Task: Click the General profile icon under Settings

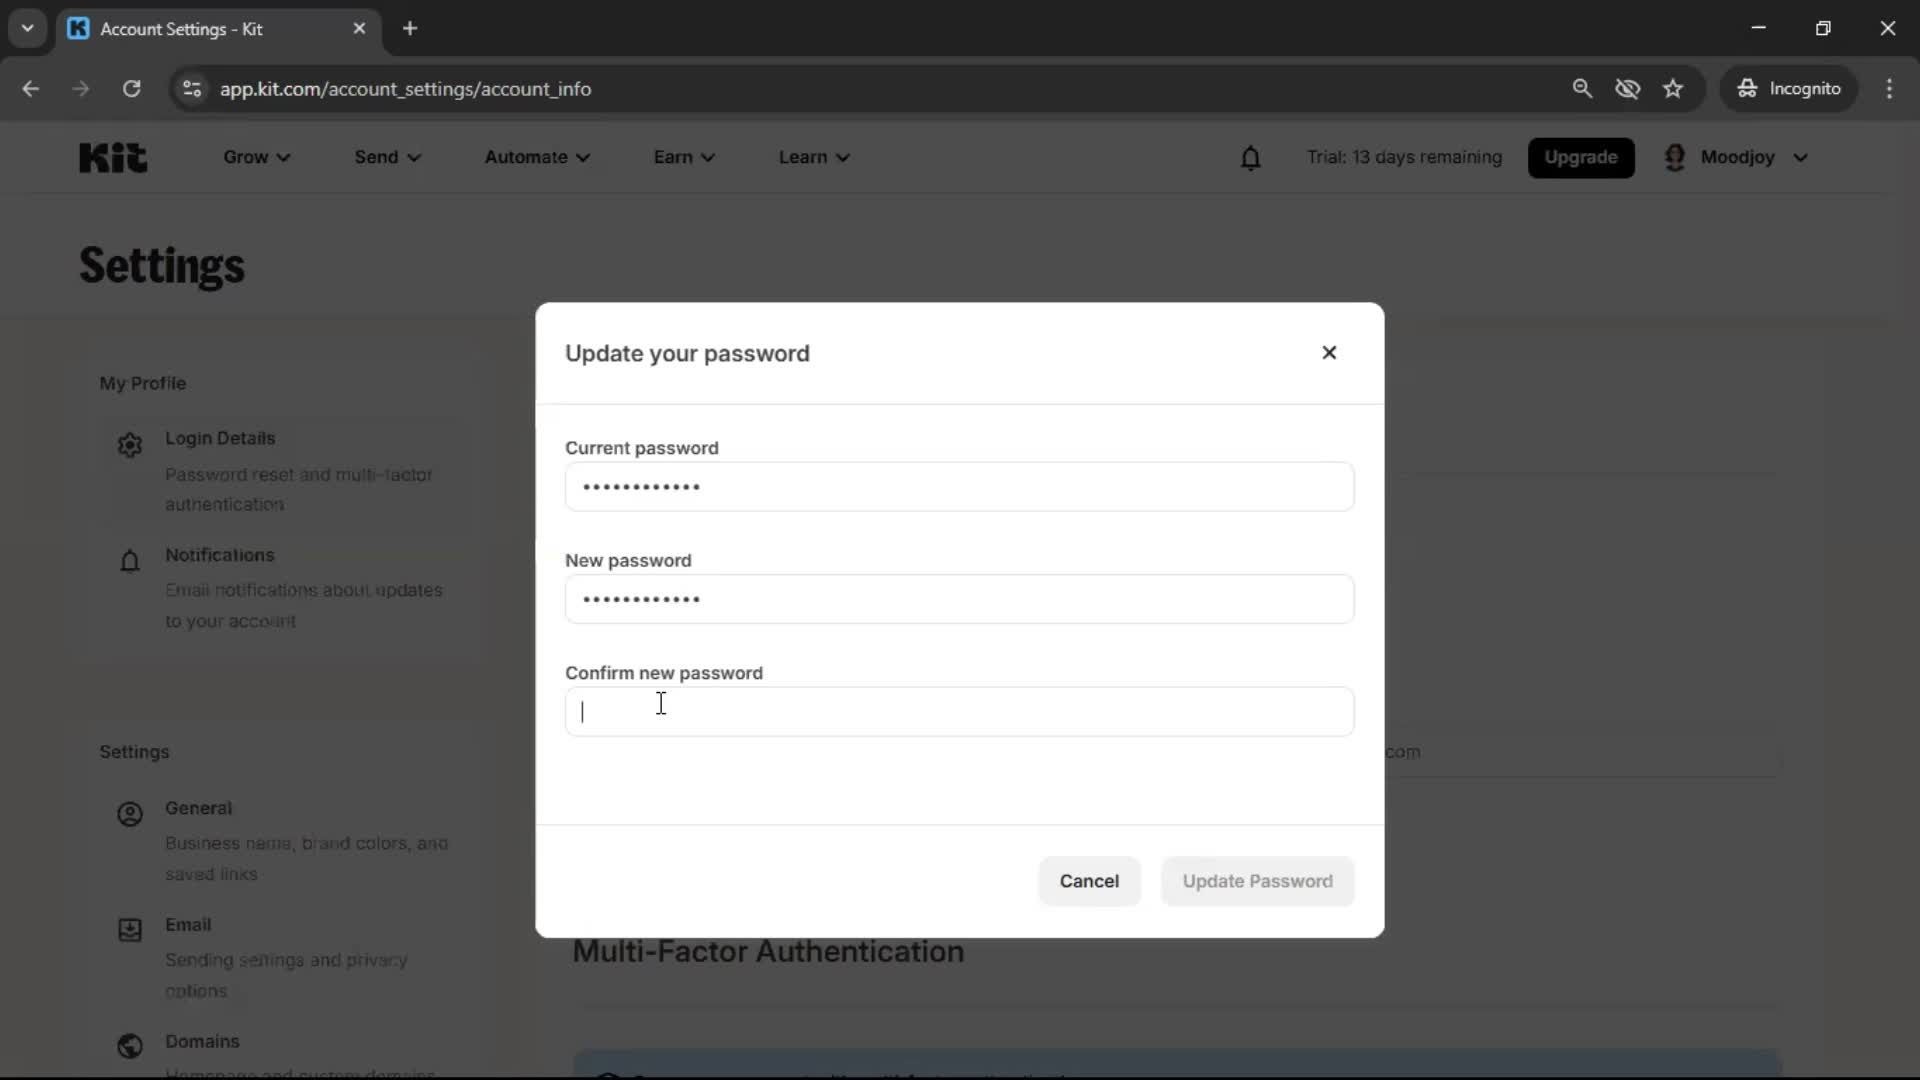Action: pyautogui.click(x=129, y=815)
